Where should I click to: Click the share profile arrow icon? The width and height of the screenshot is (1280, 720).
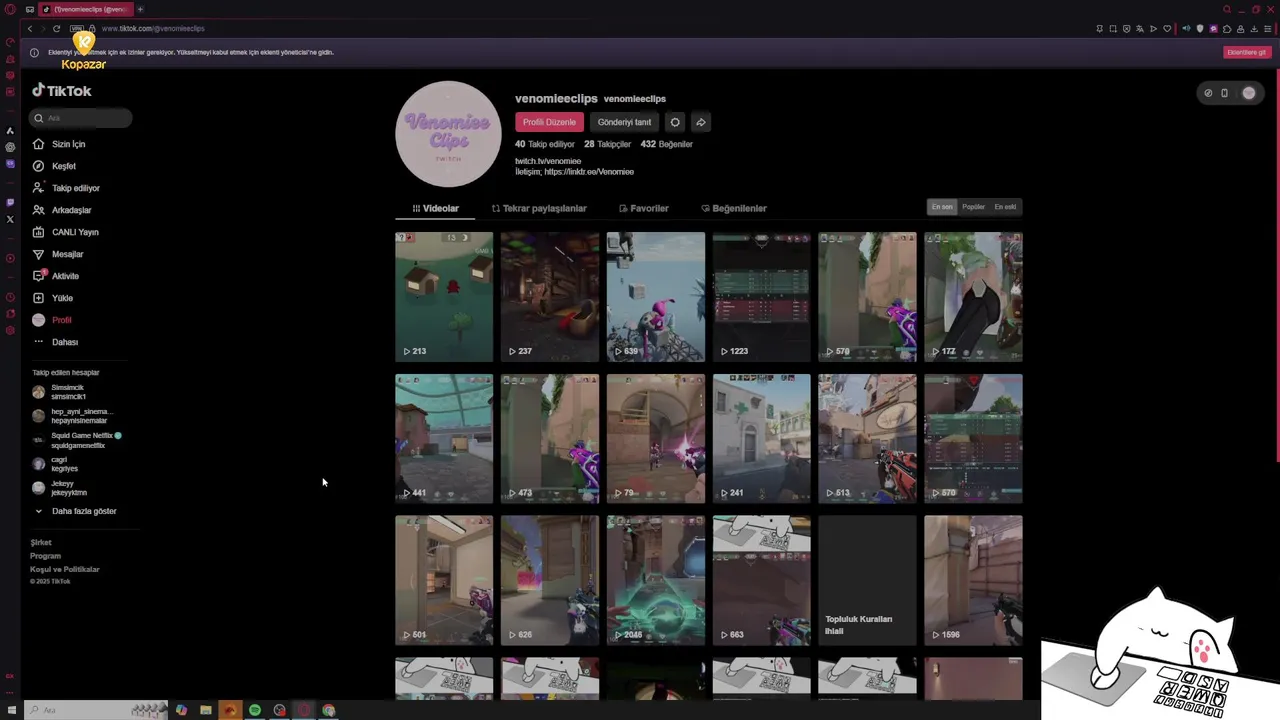click(701, 122)
